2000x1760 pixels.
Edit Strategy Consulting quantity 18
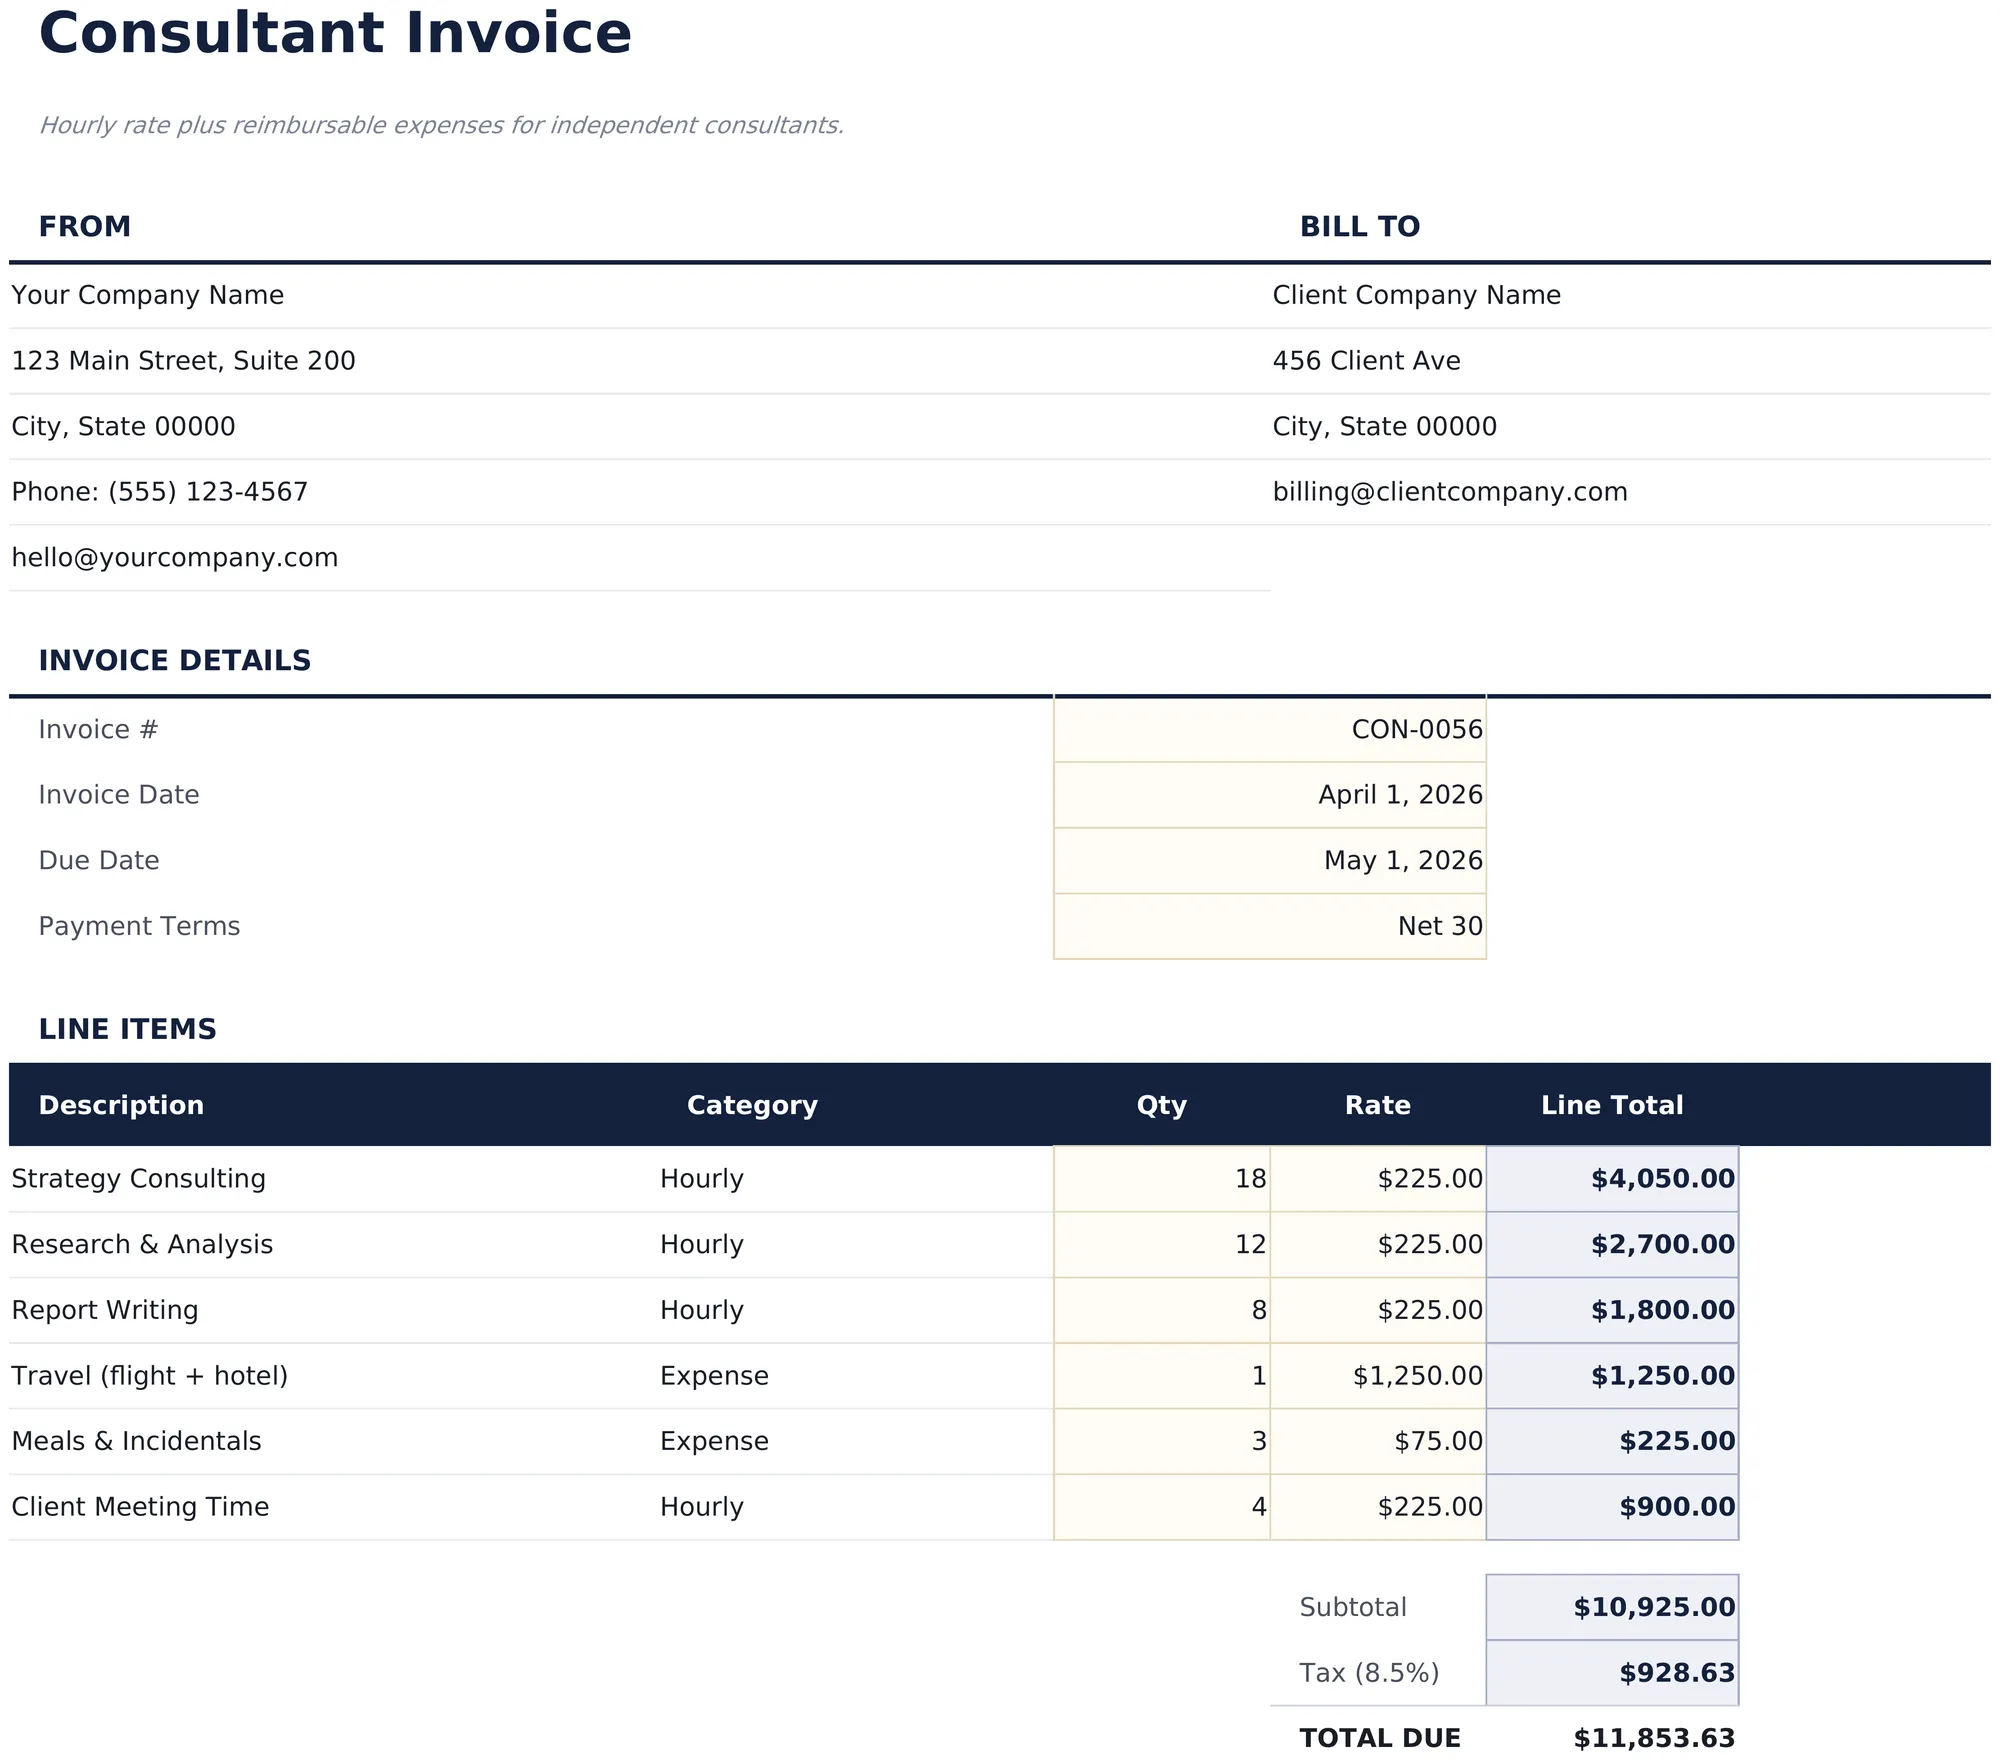tap(1162, 1179)
